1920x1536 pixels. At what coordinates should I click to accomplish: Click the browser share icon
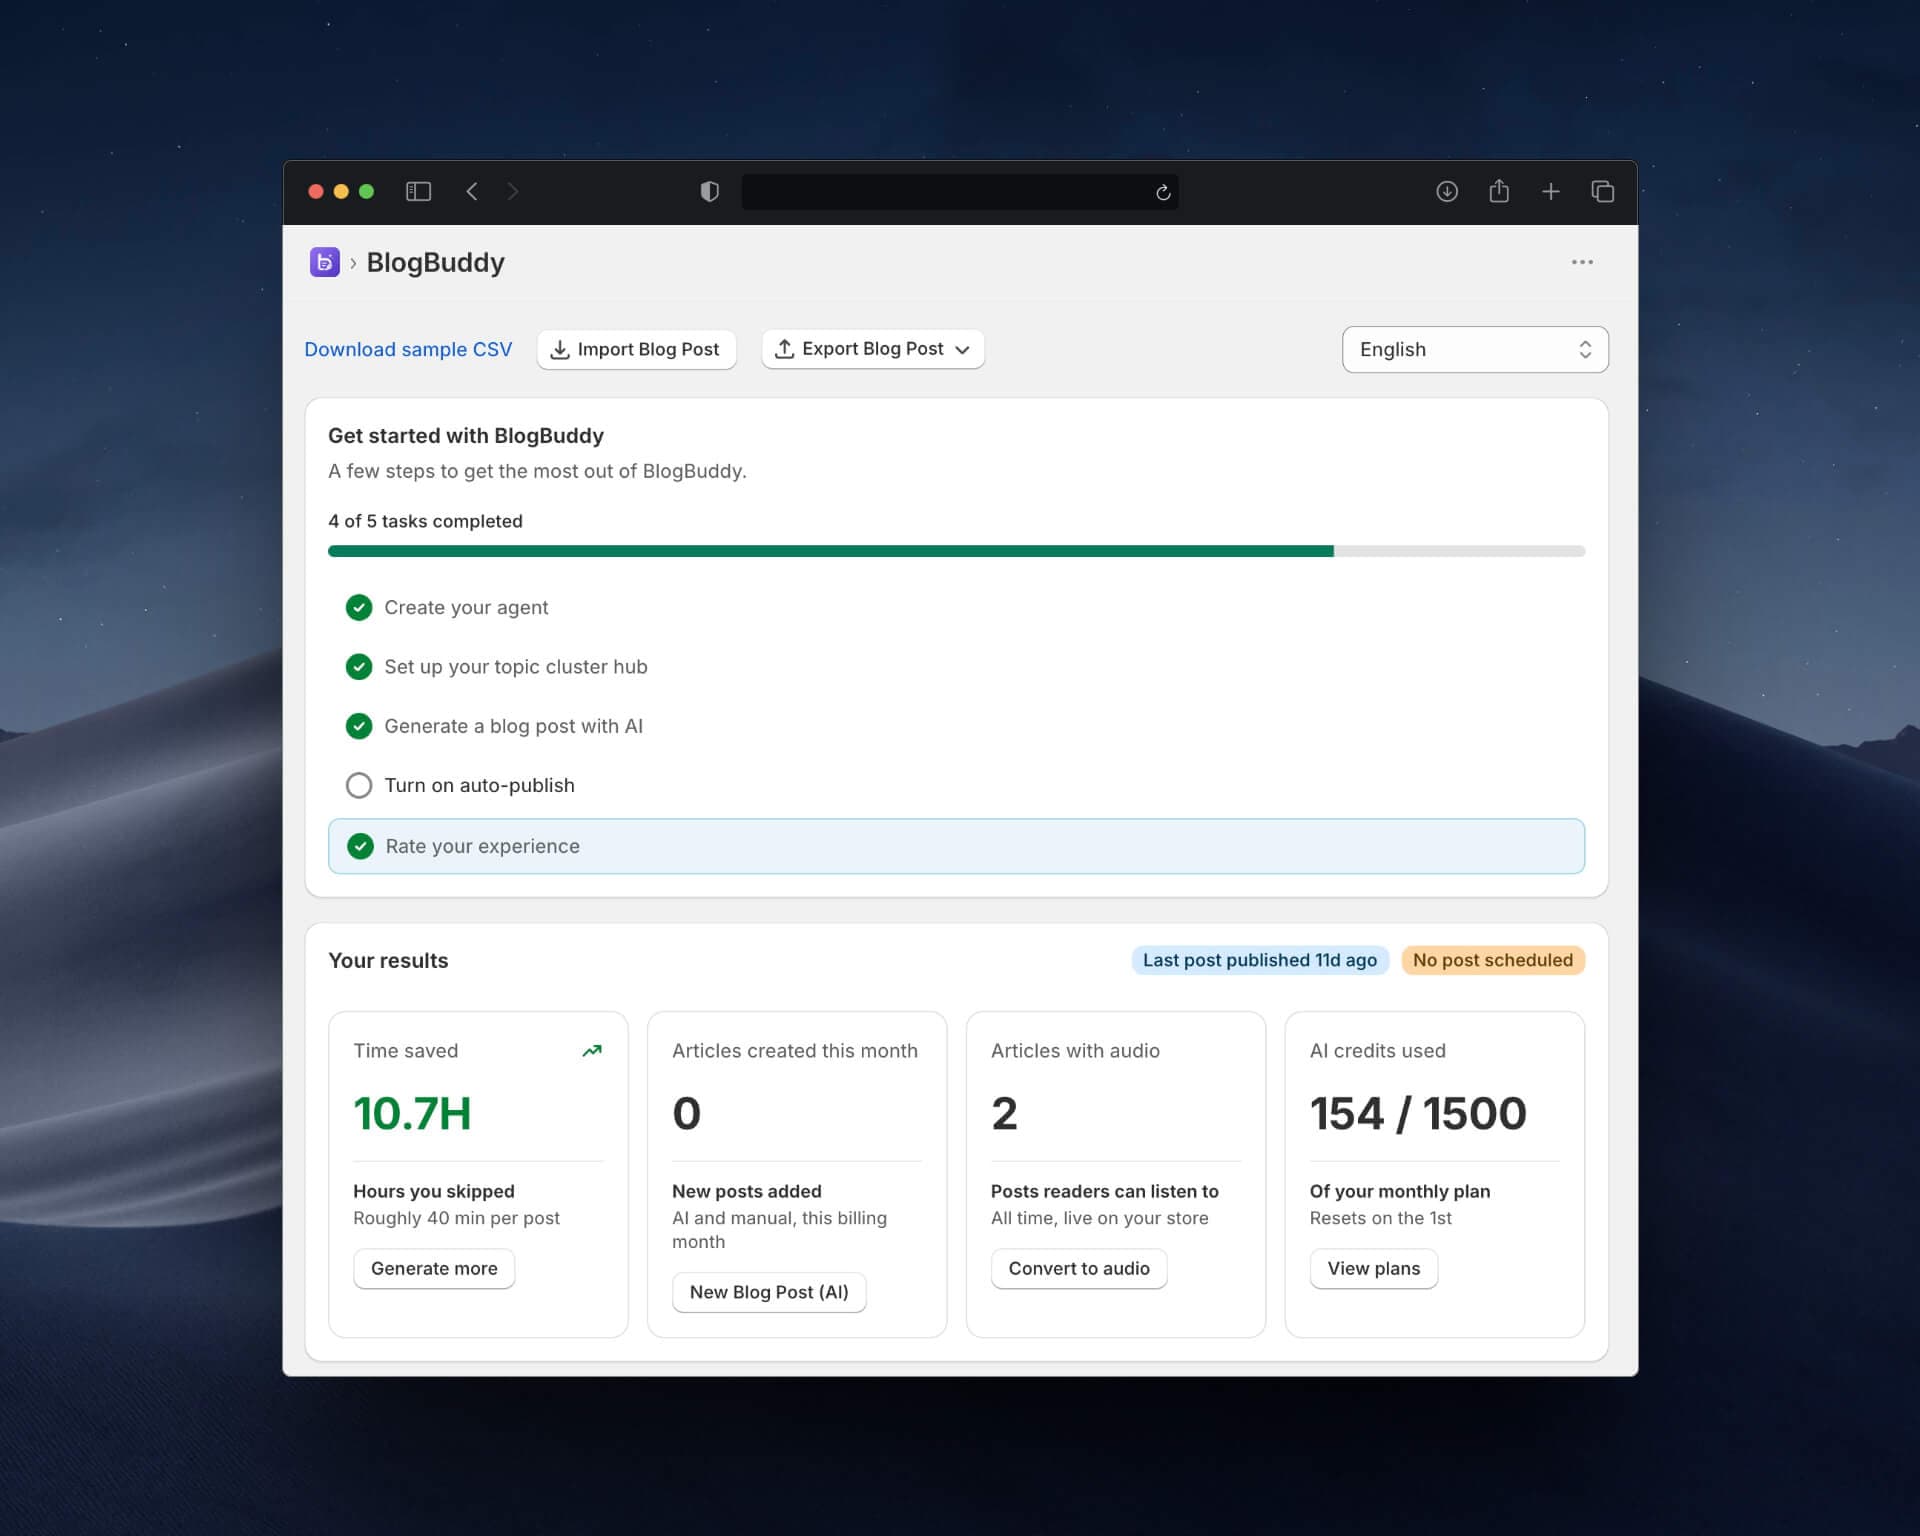pos(1499,190)
